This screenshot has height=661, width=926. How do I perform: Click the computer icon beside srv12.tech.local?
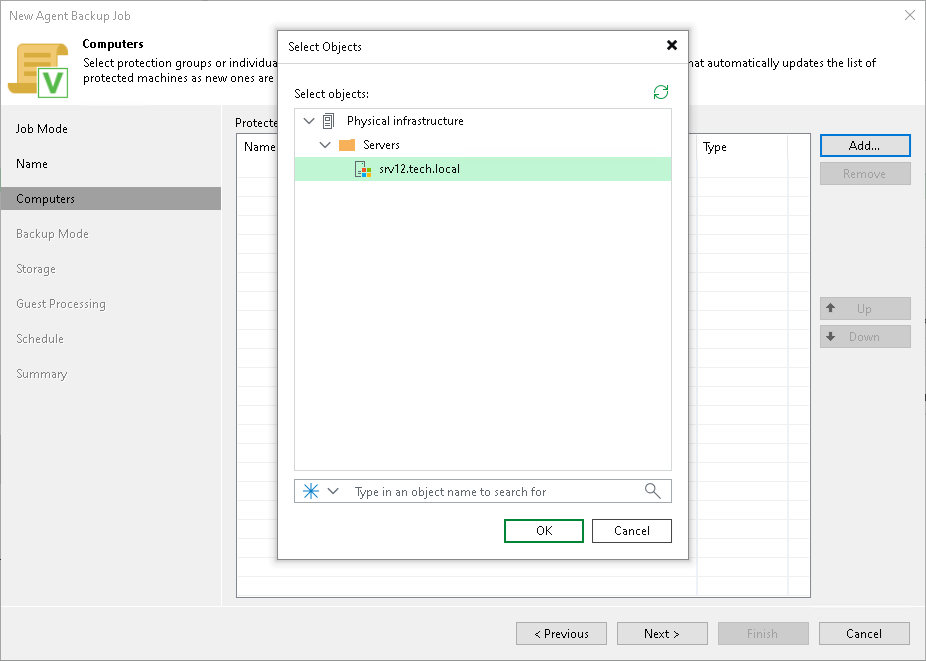point(363,169)
